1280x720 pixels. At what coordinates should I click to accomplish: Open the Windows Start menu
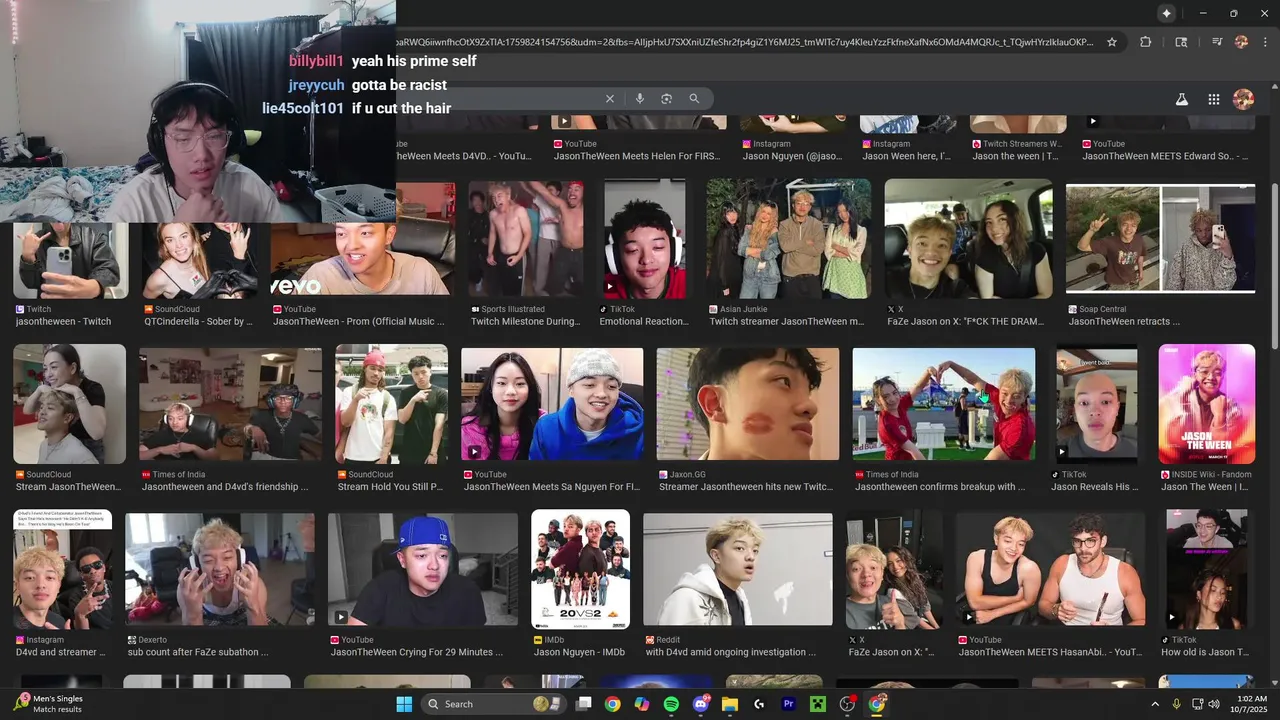(404, 704)
